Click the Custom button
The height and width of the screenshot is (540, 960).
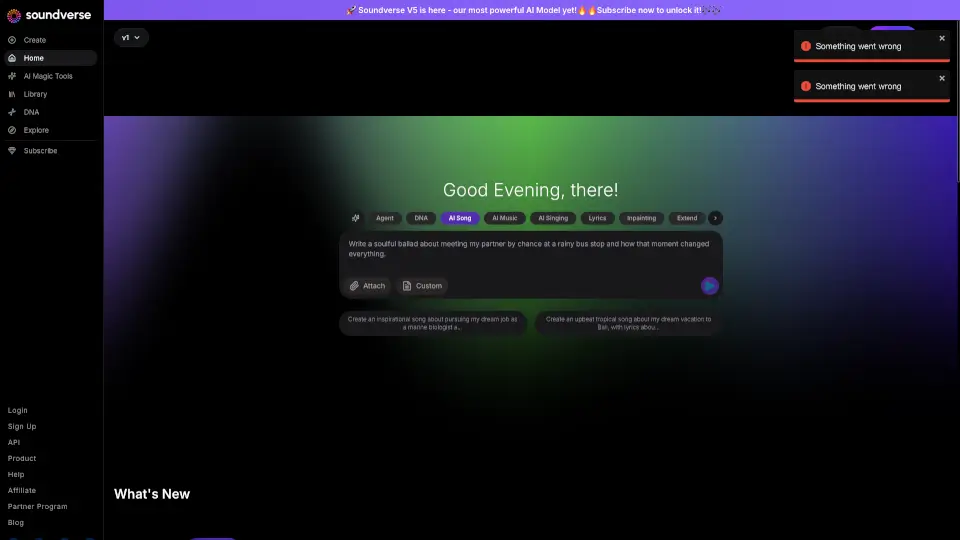(x=422, y=286)
